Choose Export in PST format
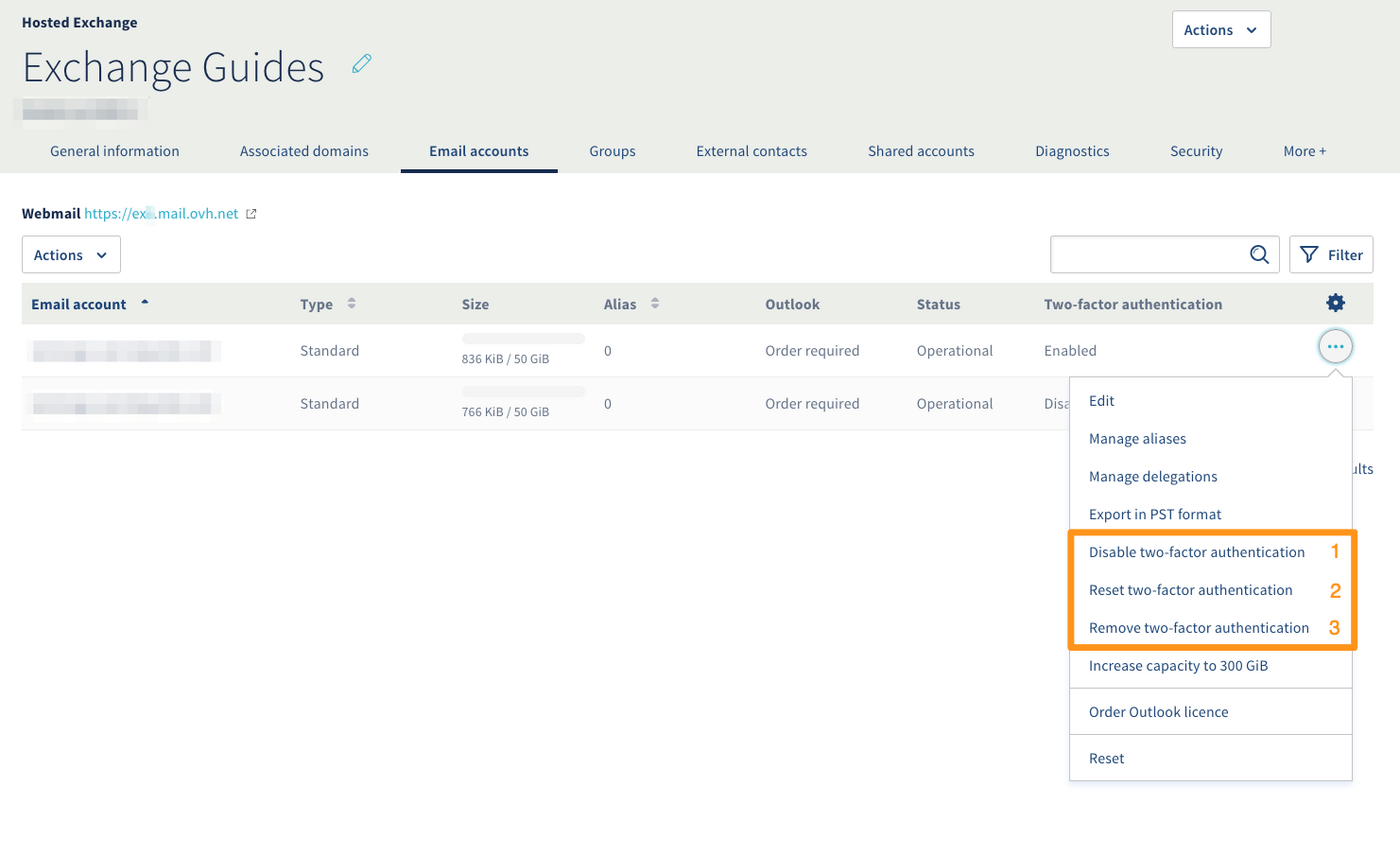Screen dimensions: 1400x856 (x=1155, y=514)
